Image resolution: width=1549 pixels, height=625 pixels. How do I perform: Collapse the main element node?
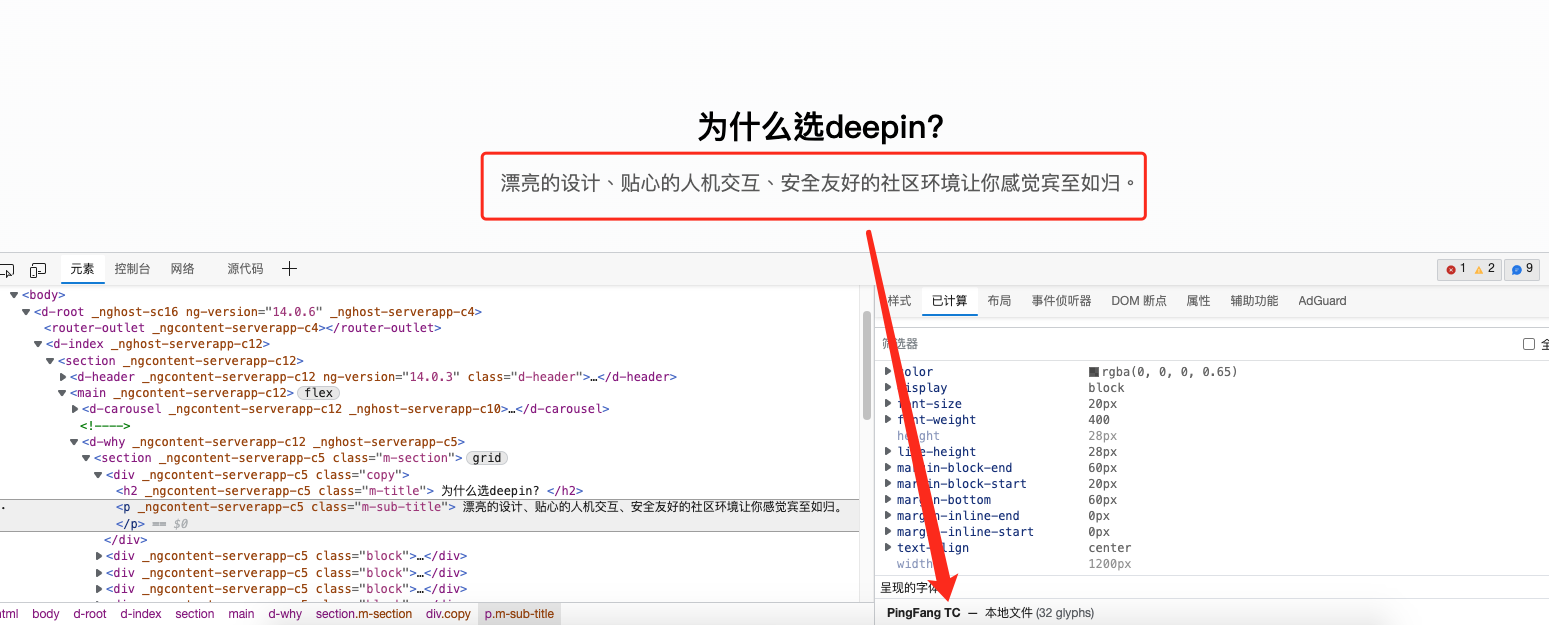click(x=62, y=393)
